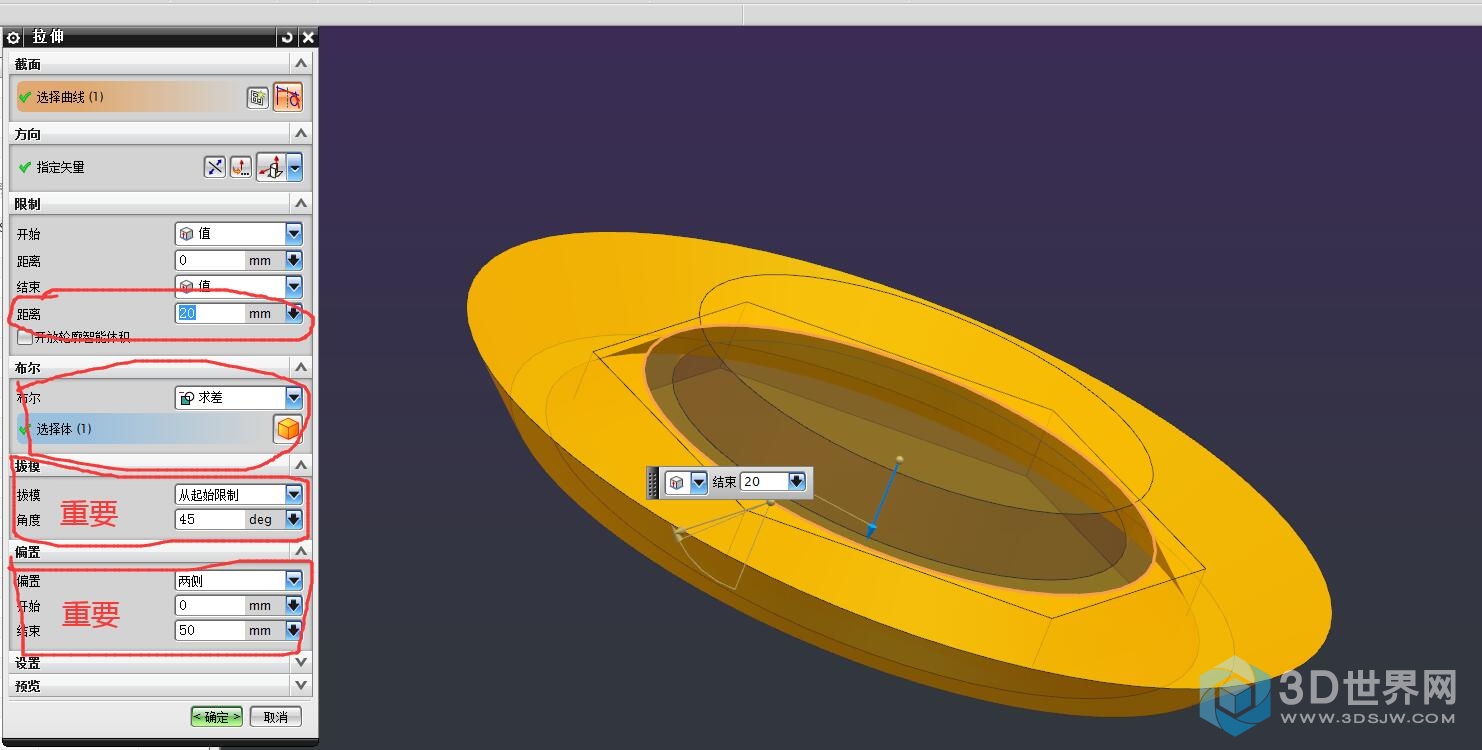Cancel the extrude with 取消 button

click(x=275, y=717)
